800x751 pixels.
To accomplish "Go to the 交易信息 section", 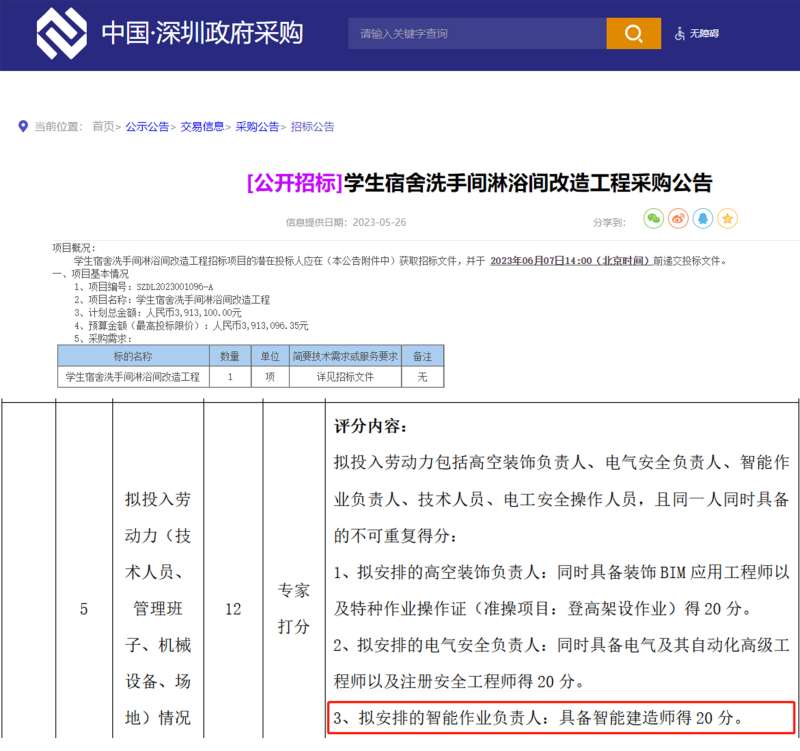I will coord(203,126).
